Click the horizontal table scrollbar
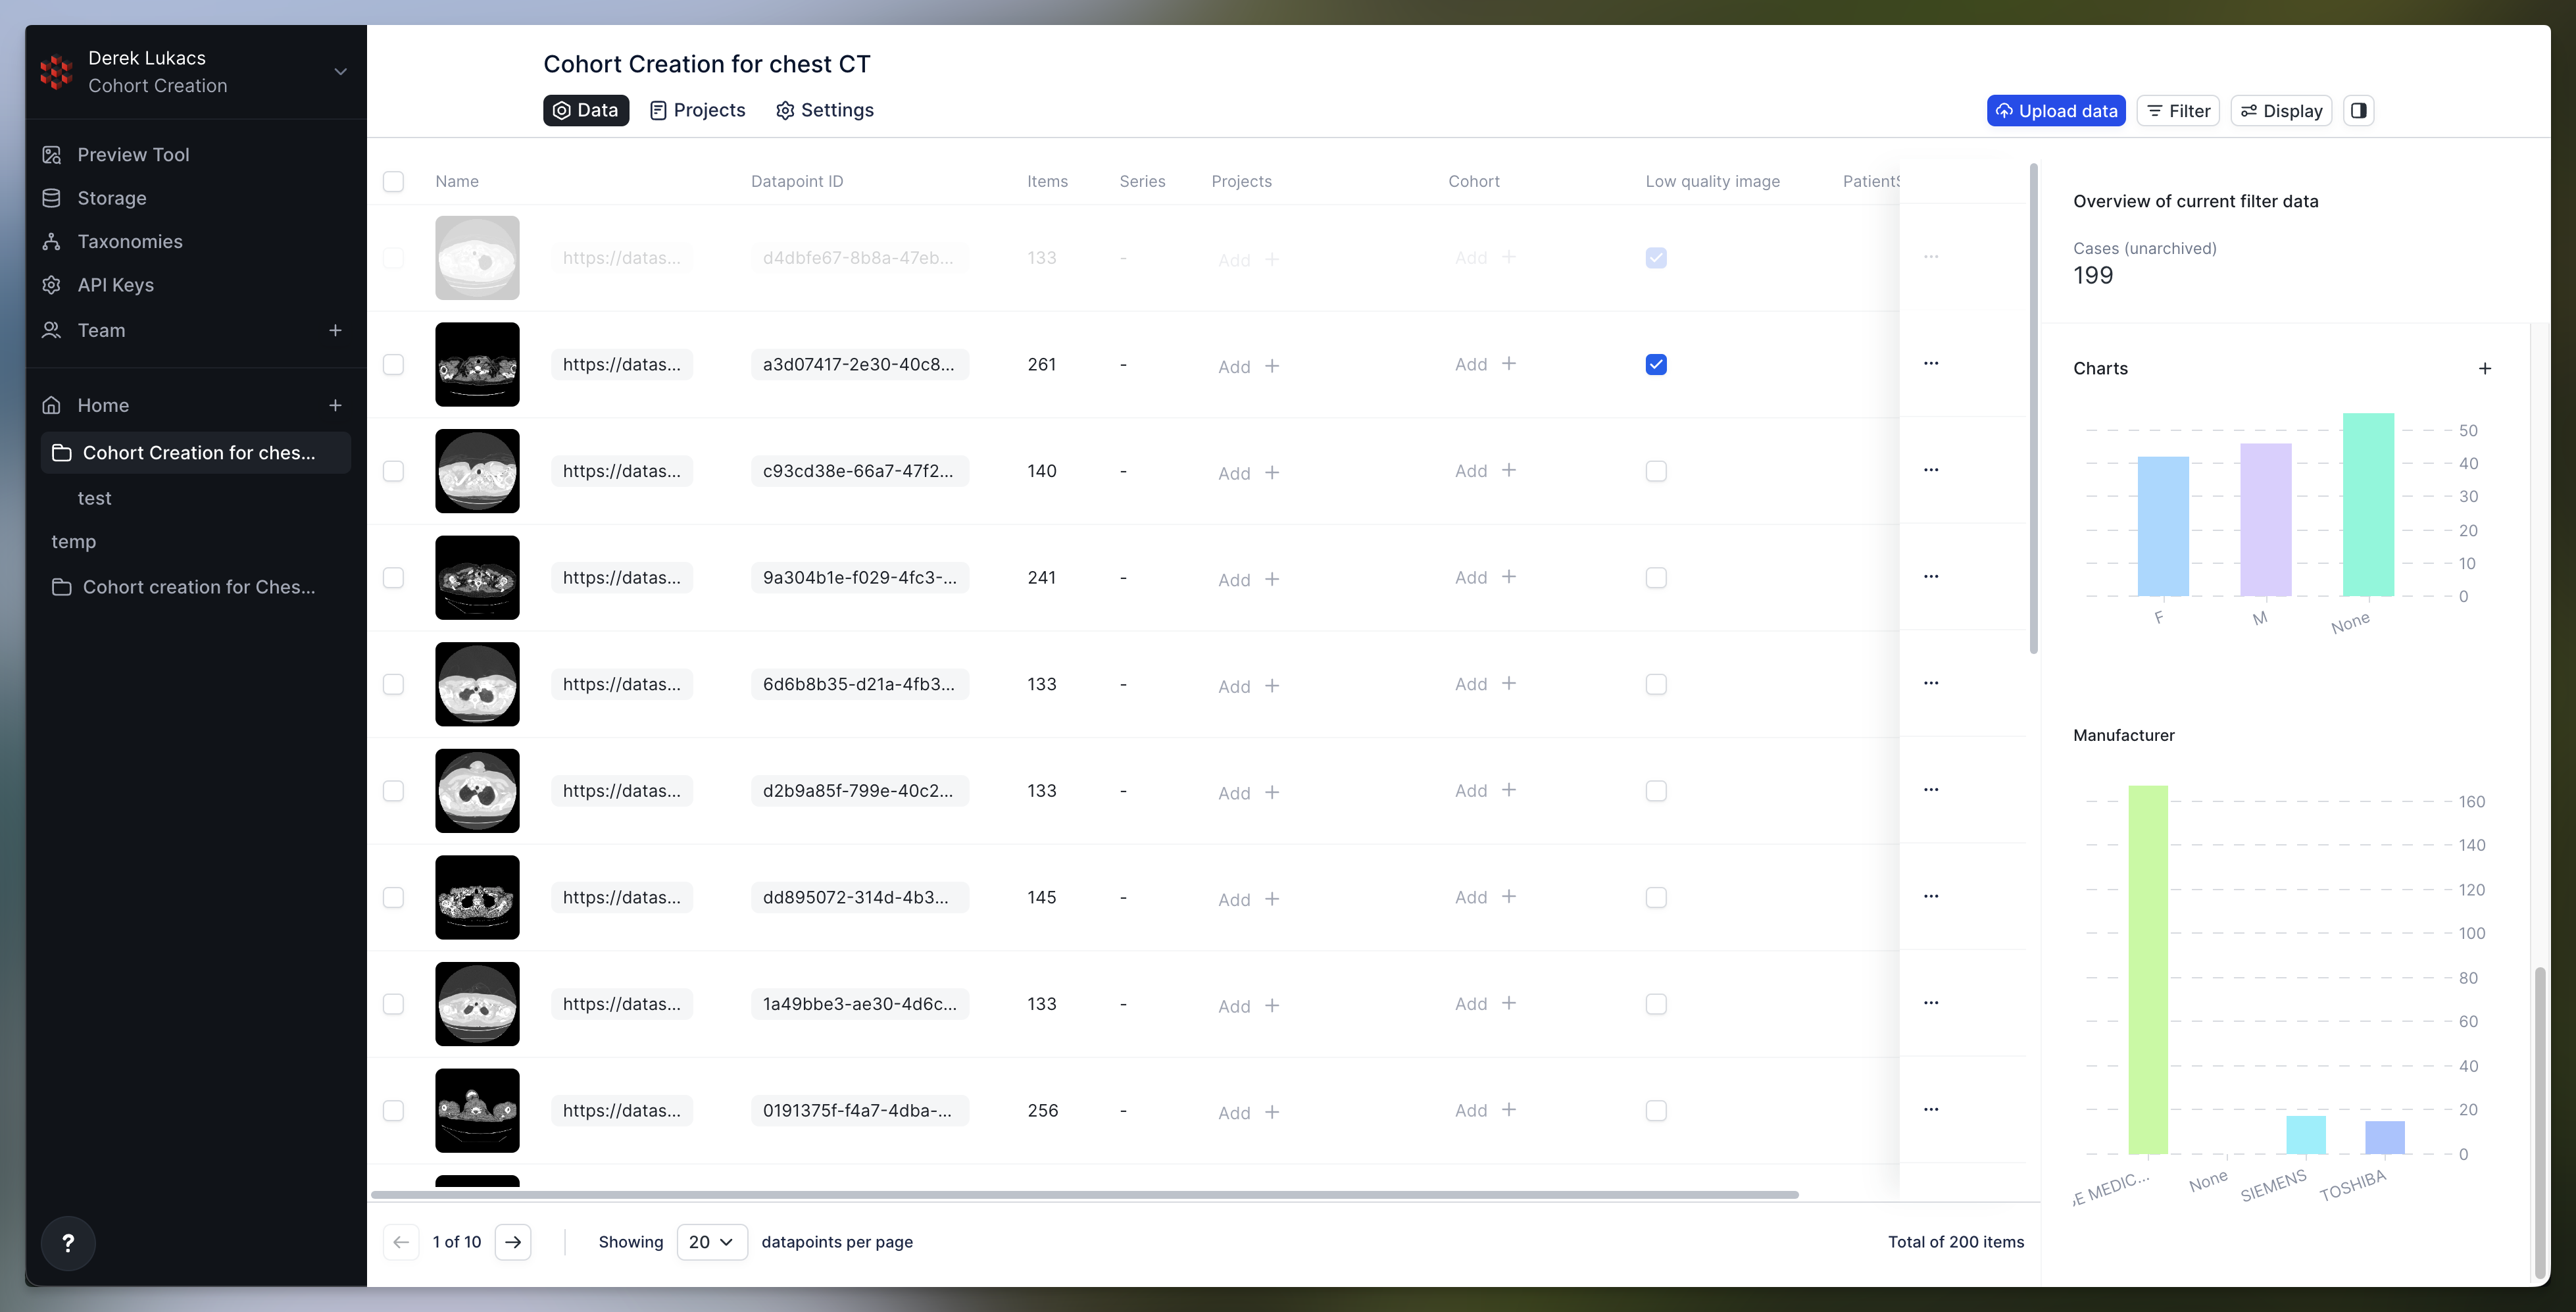Viewport: 2576px width, 1312px height. click(1084, 1194)
